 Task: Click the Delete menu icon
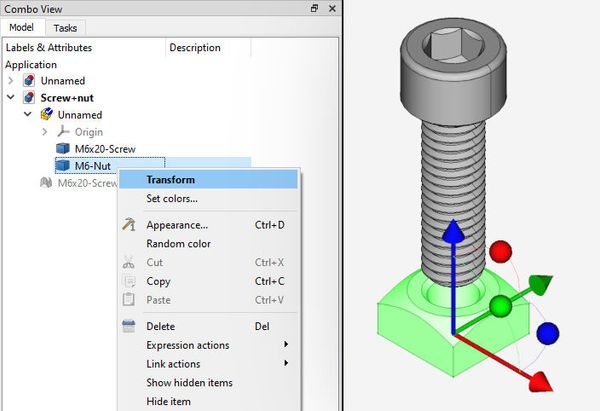pos(129,326)
